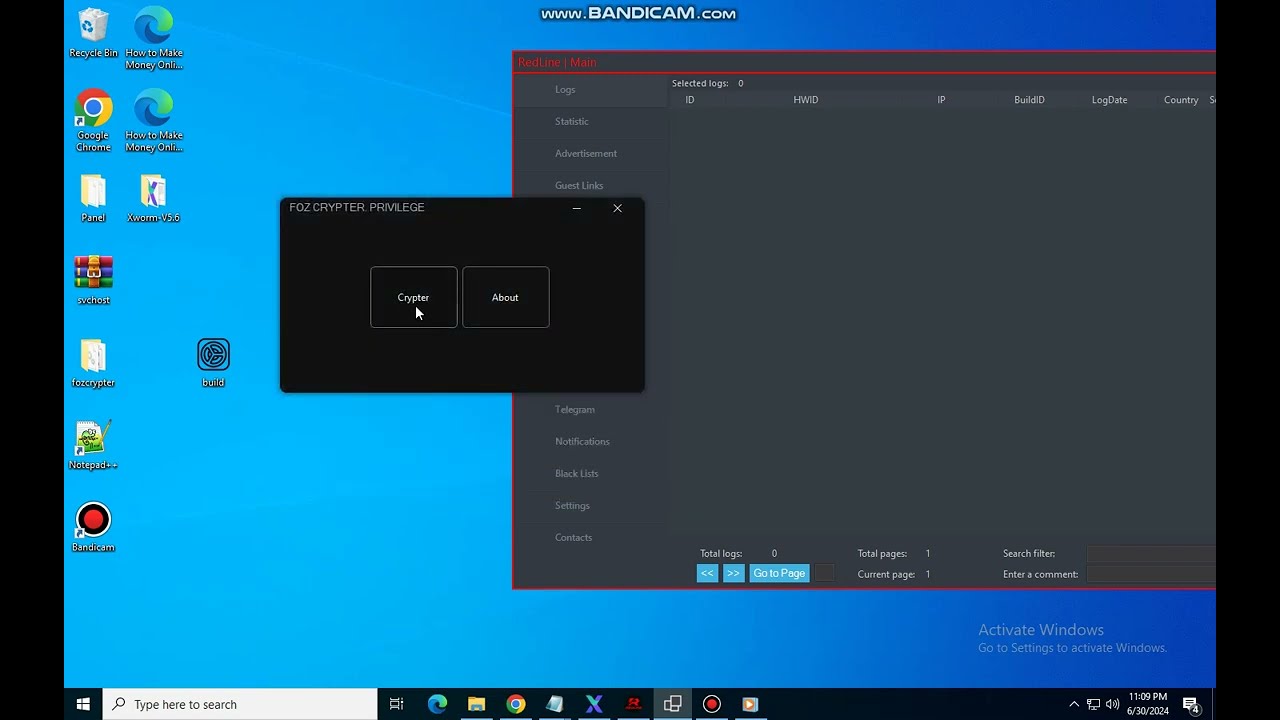The height and width of the screenshot is (720, 1280).
Task: Select the Xworm-V5.6 desktop icon
Action: (153, 199)
